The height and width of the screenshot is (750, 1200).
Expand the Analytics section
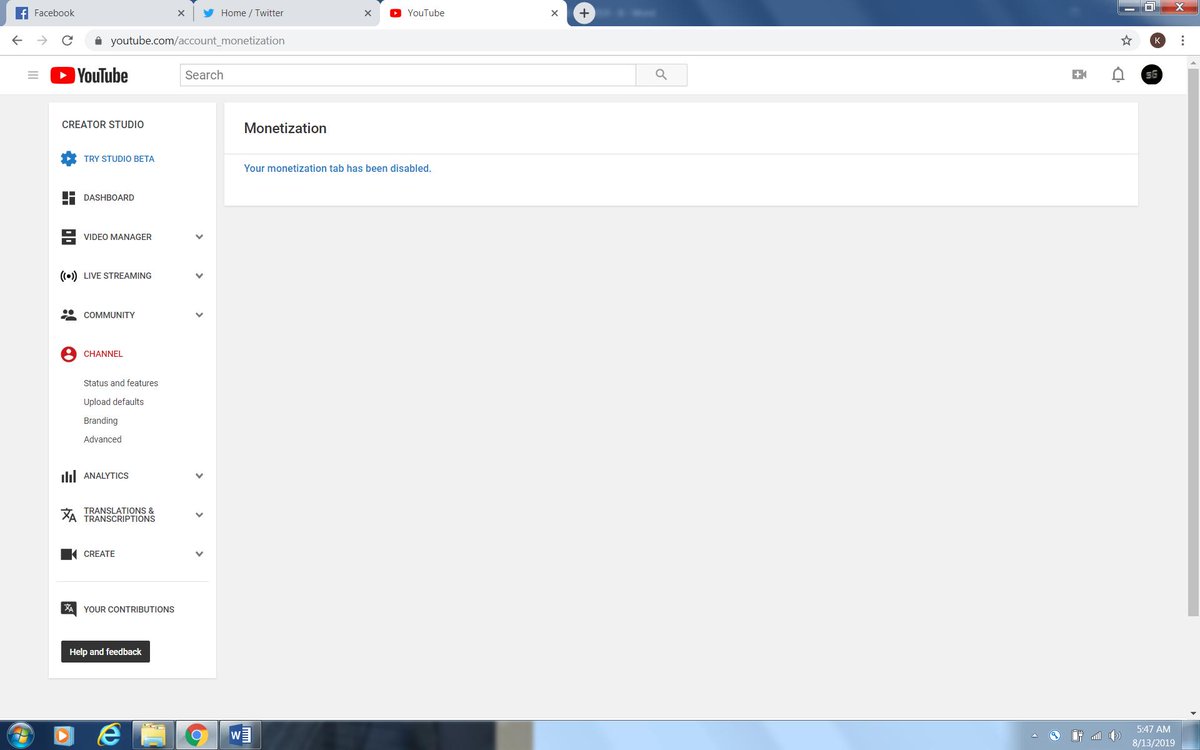click(x=199, y=476)
